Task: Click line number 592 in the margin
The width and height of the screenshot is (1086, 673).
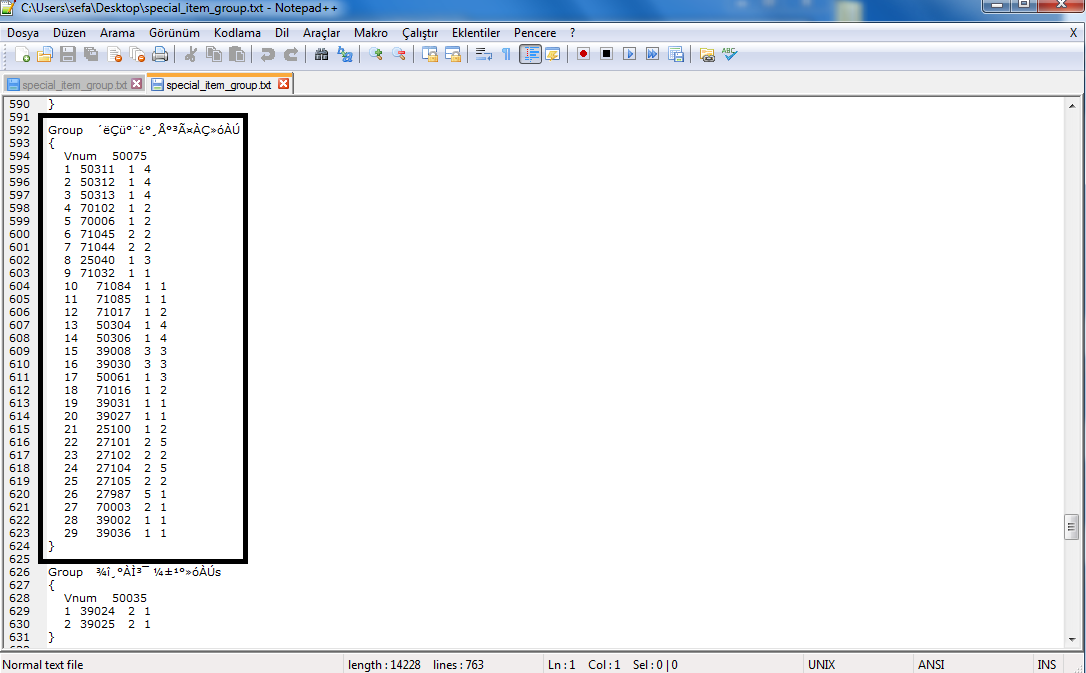Action: point(19,130)
